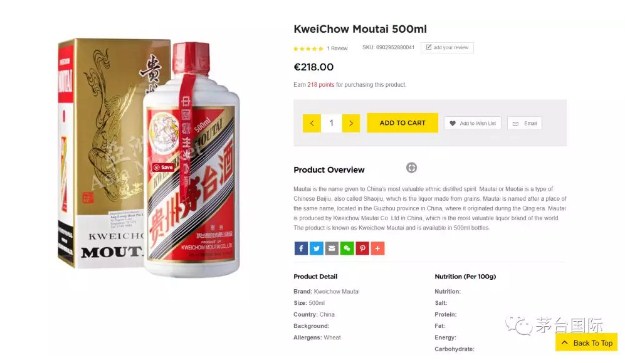Share product on WeChat
642x363 pixels.
[347, 248]
